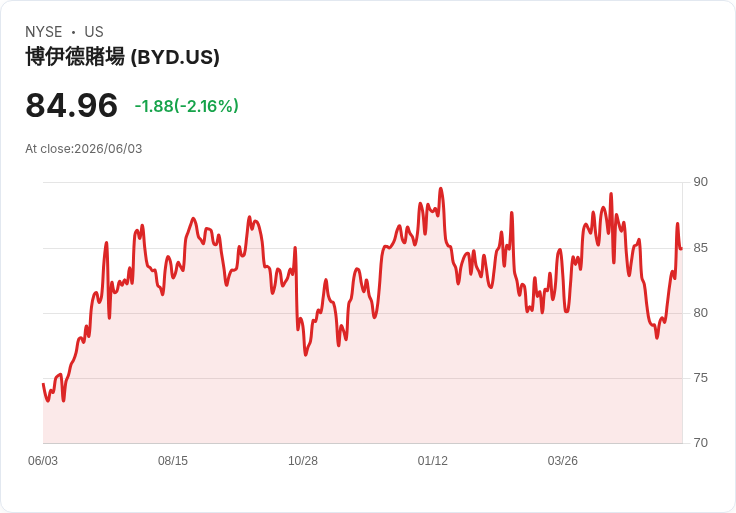736x513 pixels.
Task: Select the 10/28 date on x-axis
Action: pos(303,461)
